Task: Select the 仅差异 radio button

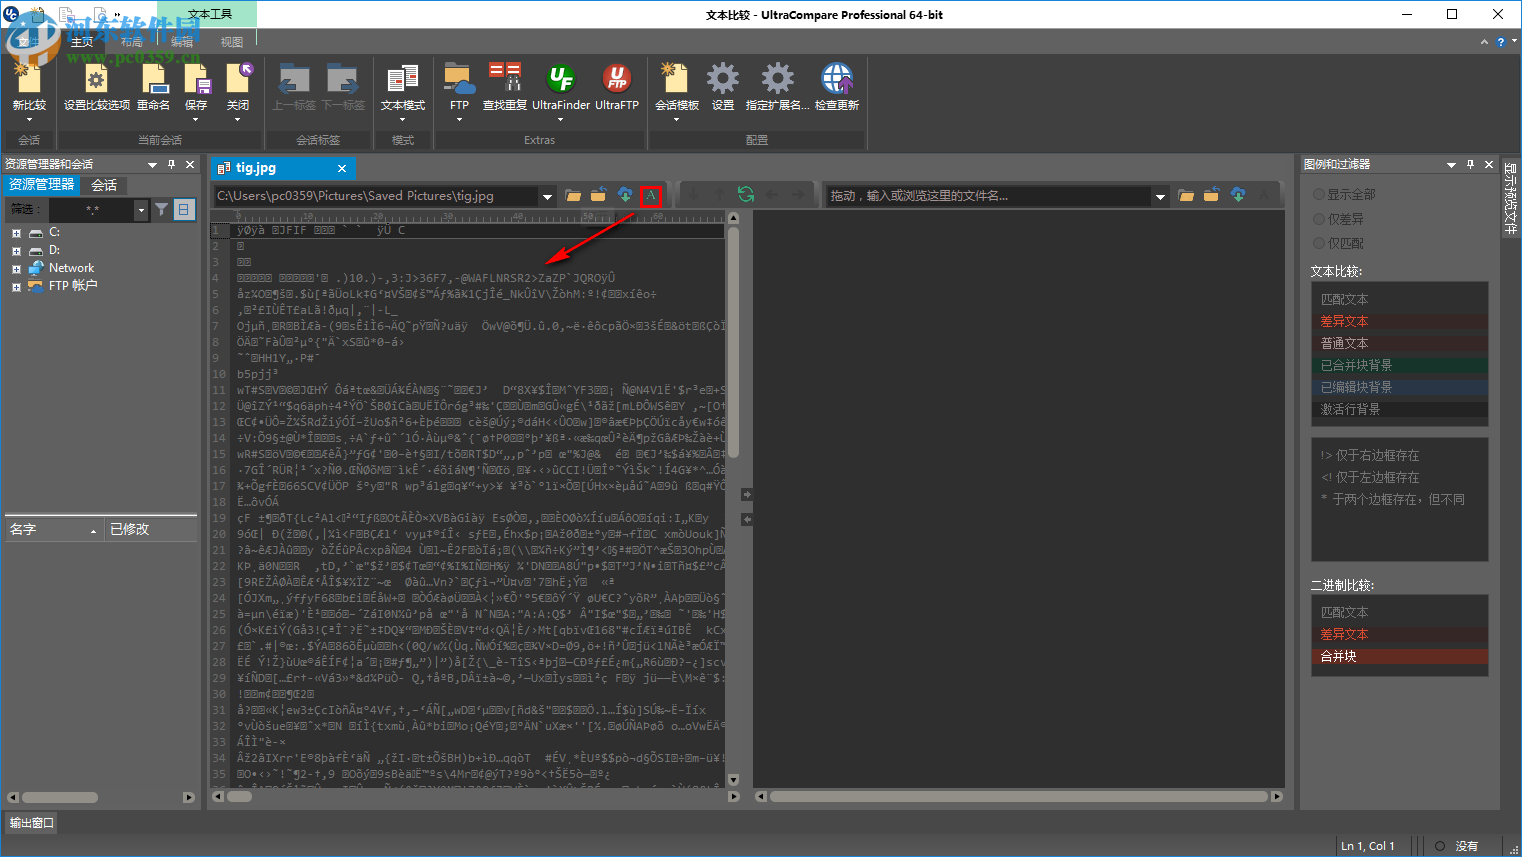Action: tap(1319, 219)
